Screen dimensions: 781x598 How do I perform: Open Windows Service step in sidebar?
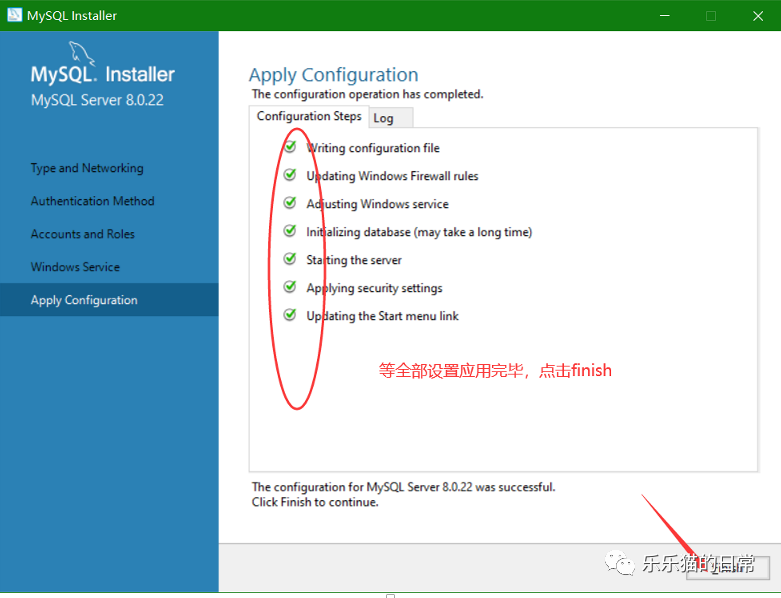pos(75,267)
